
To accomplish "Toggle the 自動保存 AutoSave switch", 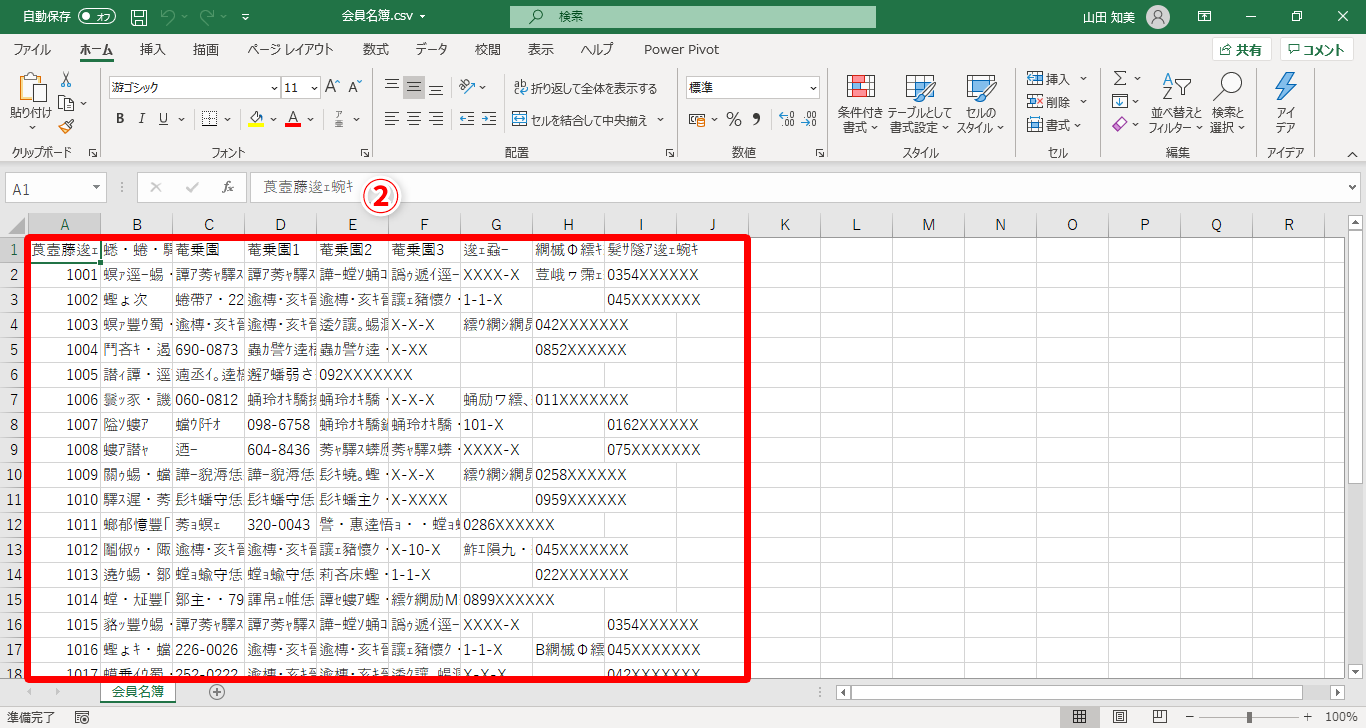I will click(x=97, y=17).
